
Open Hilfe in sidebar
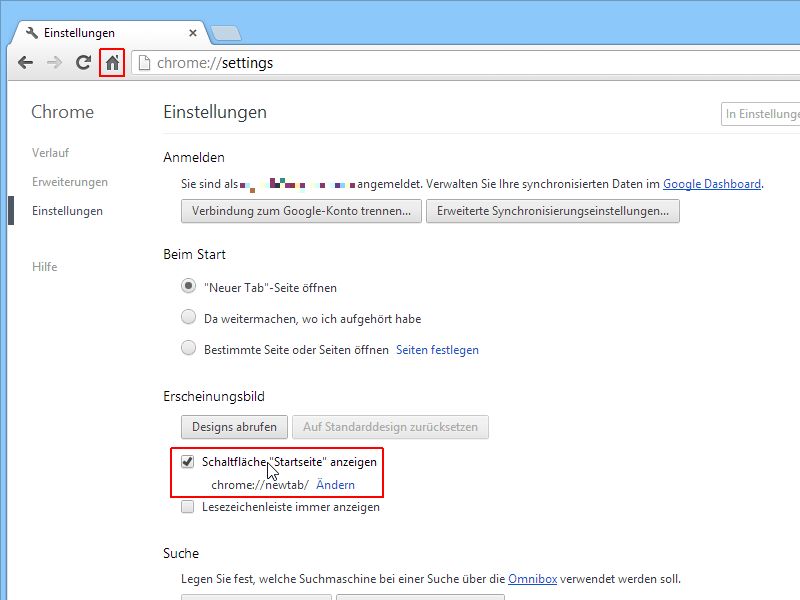point(44,267)
